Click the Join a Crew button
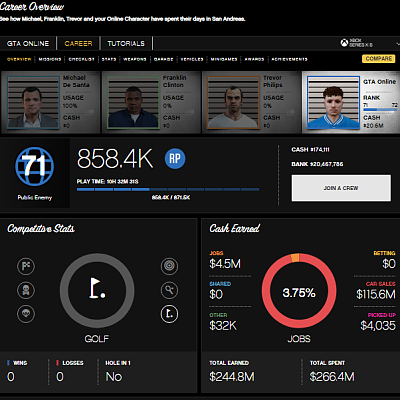The height and width of the screenshot is (400, 400). tap(341, 188)
